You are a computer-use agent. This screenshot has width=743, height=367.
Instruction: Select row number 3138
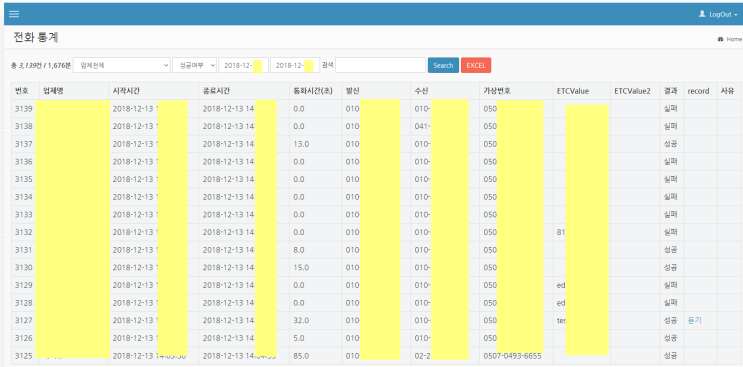tap(24, 126)
